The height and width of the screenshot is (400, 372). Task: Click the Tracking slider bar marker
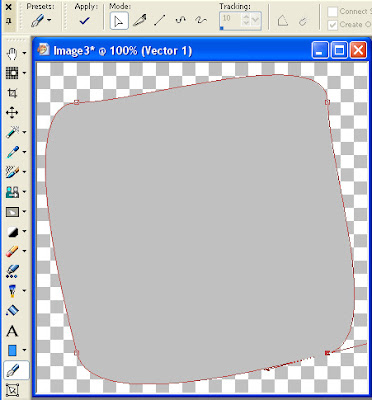tap(222, 29)
